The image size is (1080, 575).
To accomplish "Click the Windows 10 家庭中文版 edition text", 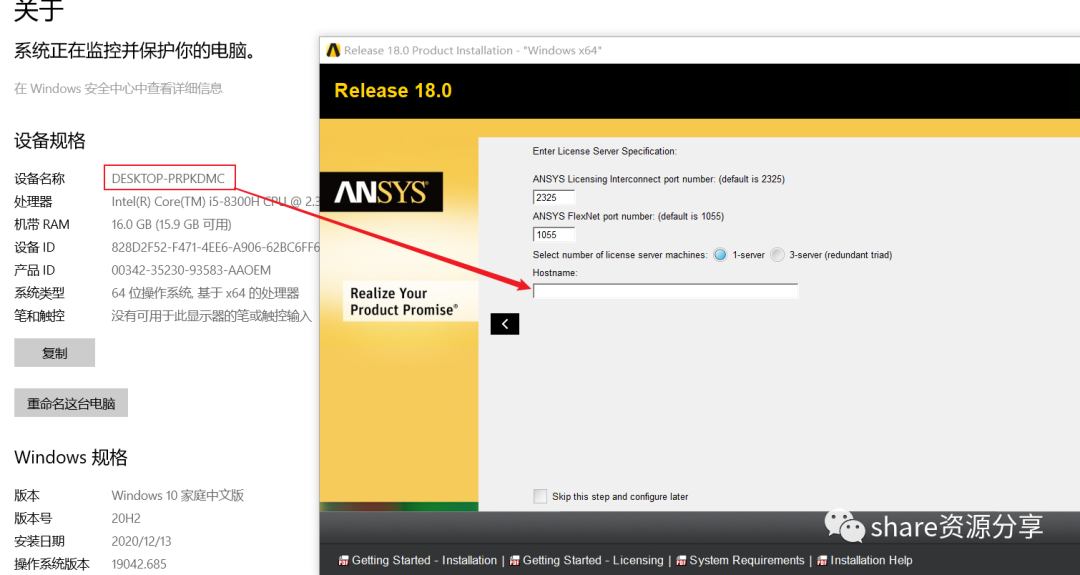I will pyautogui.click(x=178, y=495).
